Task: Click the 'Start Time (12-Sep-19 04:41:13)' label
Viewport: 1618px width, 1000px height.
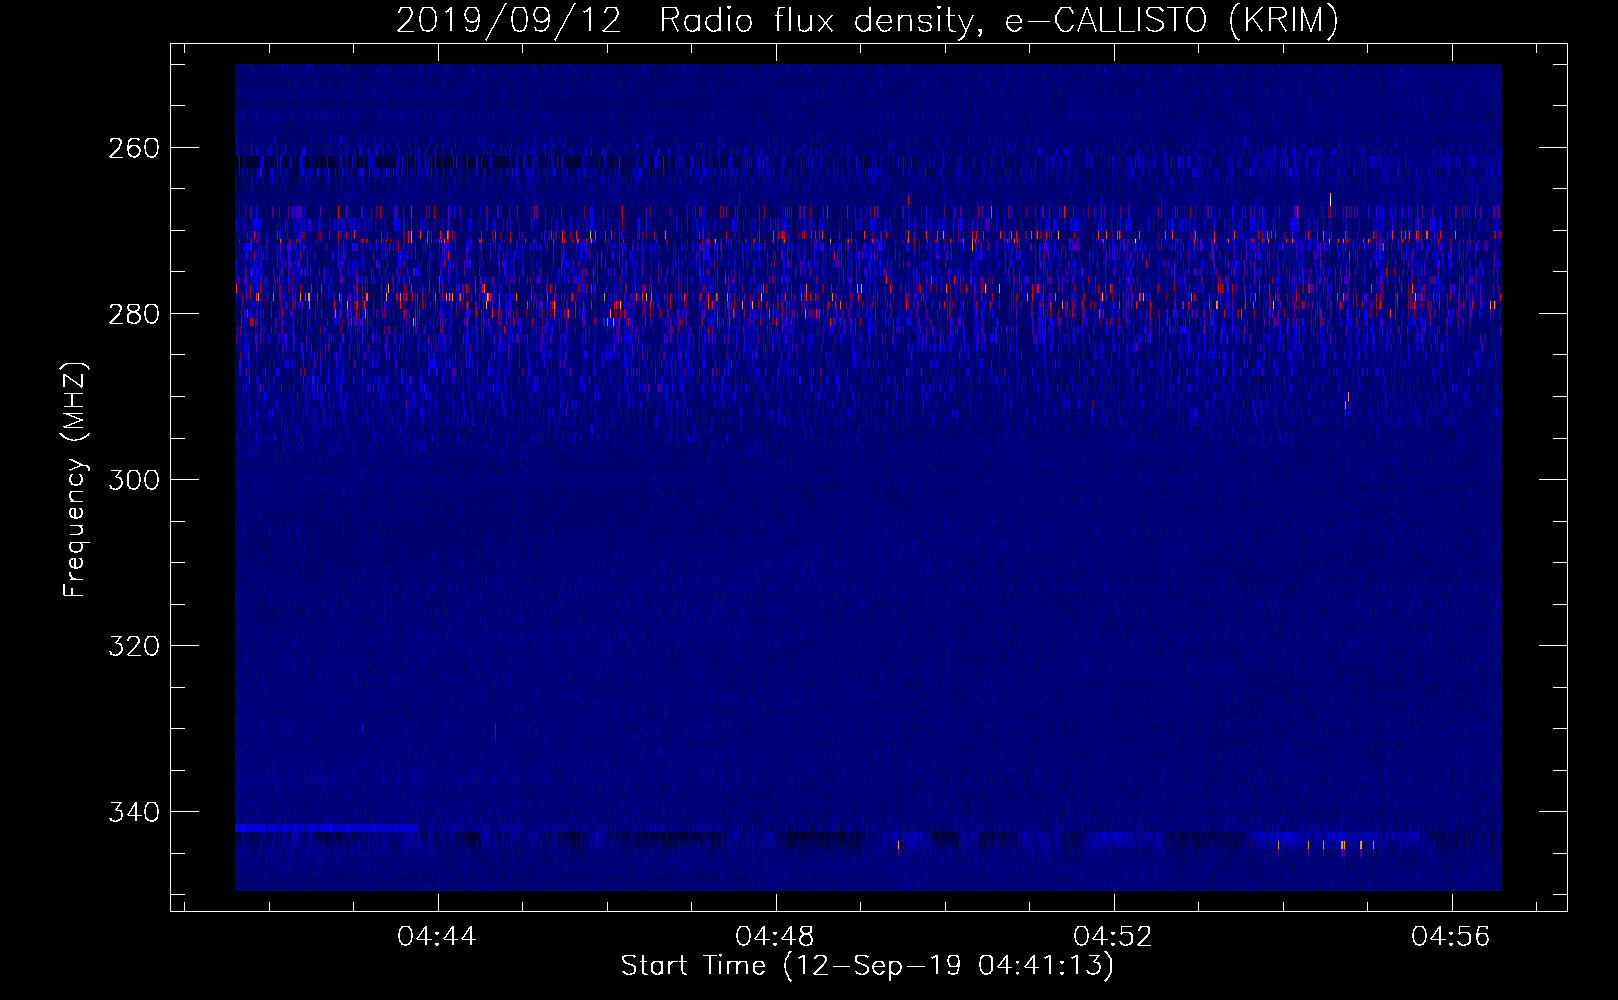Action: point(867,966)
